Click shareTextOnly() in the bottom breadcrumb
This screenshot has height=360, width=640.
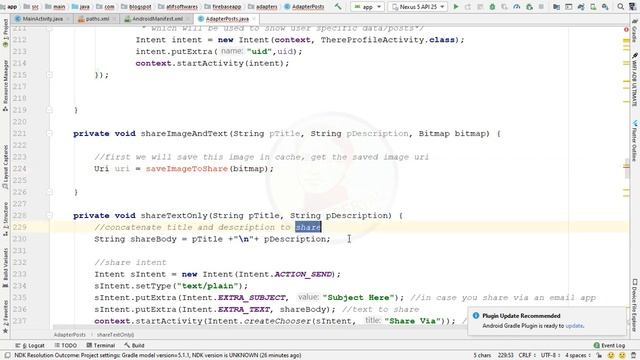tap(116, 335)
